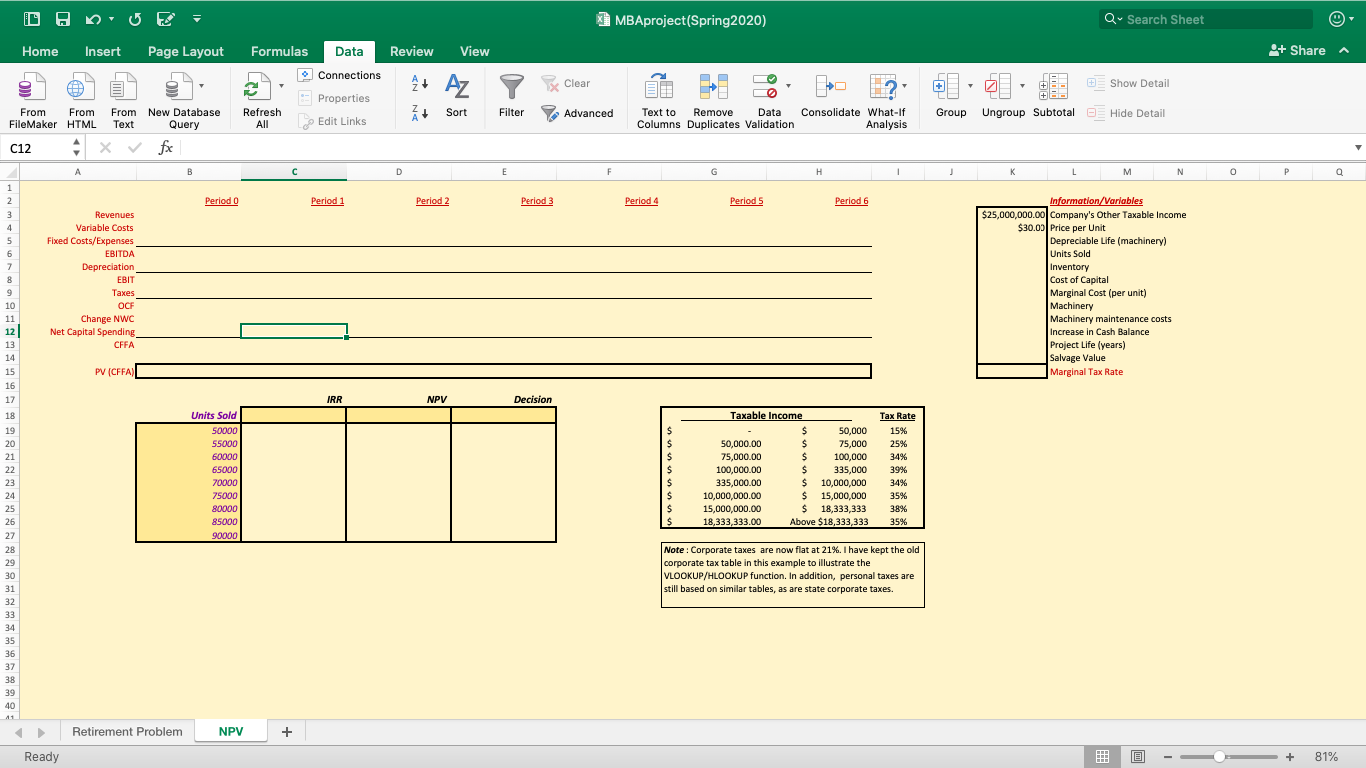
Task: Open the View tab
Action: [474, 51]
